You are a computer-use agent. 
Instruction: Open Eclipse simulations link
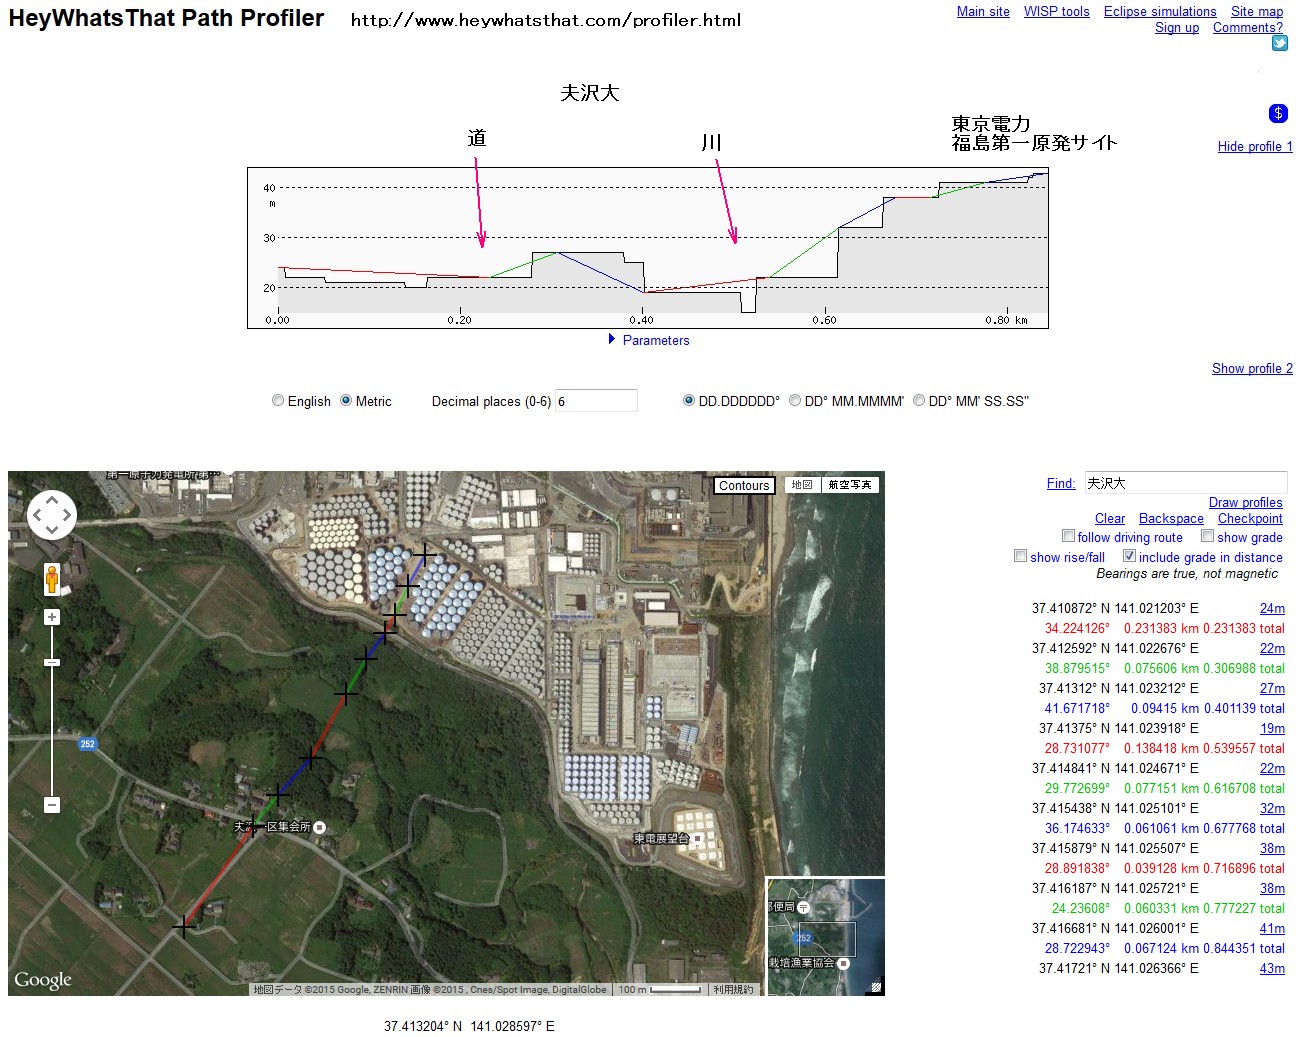(1160, 12)
